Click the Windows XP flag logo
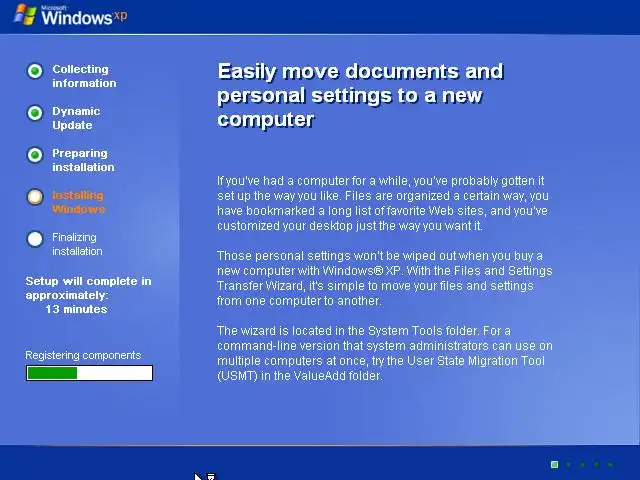 25,15
